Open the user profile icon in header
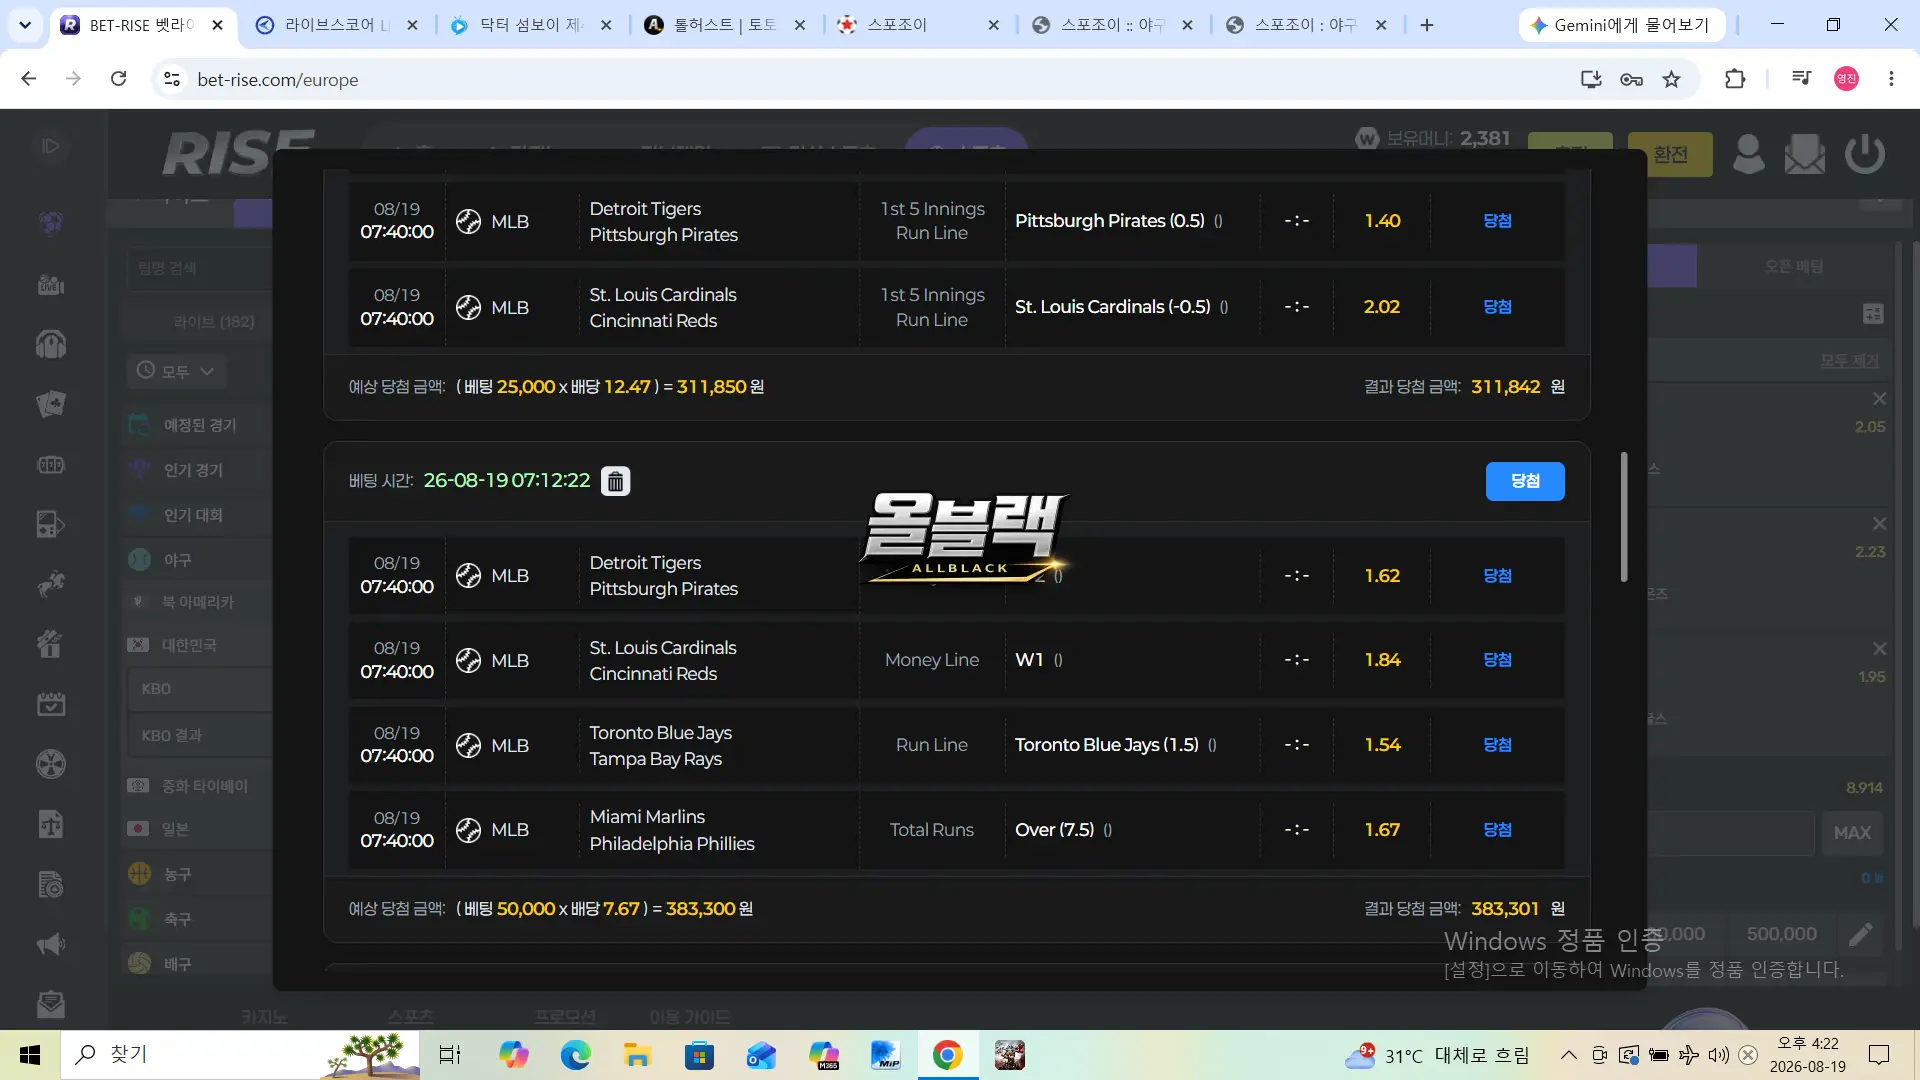This screenshot has height=1080, width=1920. coord(1748,154)
